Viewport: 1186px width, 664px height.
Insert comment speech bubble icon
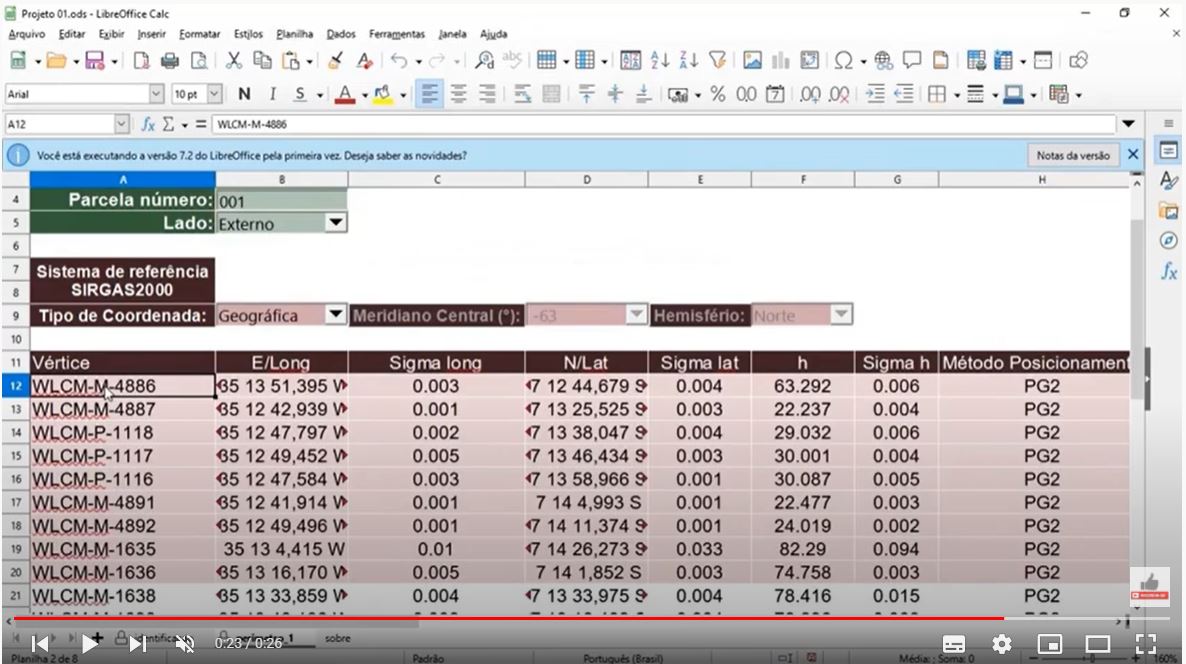click(x=911, y=61)
